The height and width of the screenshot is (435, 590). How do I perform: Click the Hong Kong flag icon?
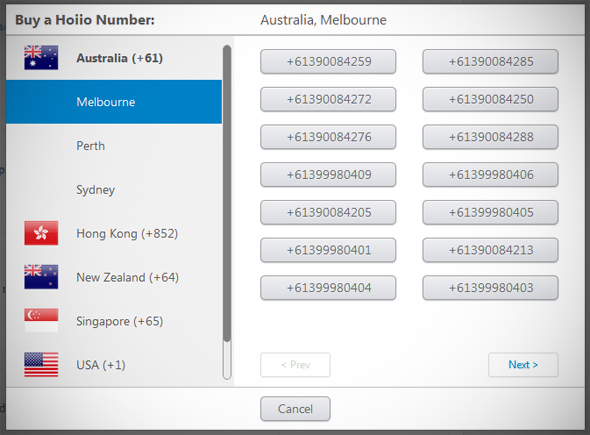pos(41,233)
